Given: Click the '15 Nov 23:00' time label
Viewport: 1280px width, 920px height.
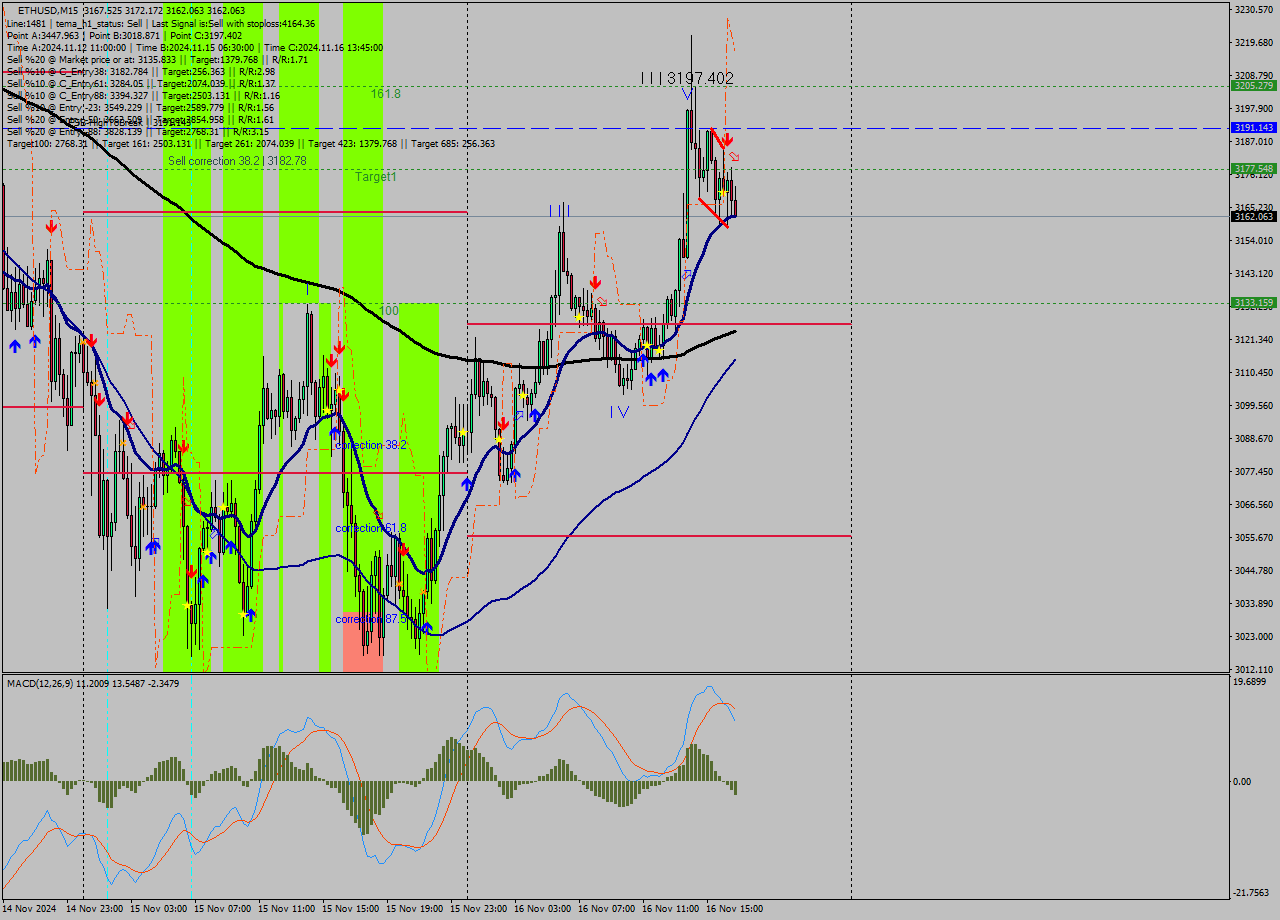Looking at the screenshot, I should point(478,909).
